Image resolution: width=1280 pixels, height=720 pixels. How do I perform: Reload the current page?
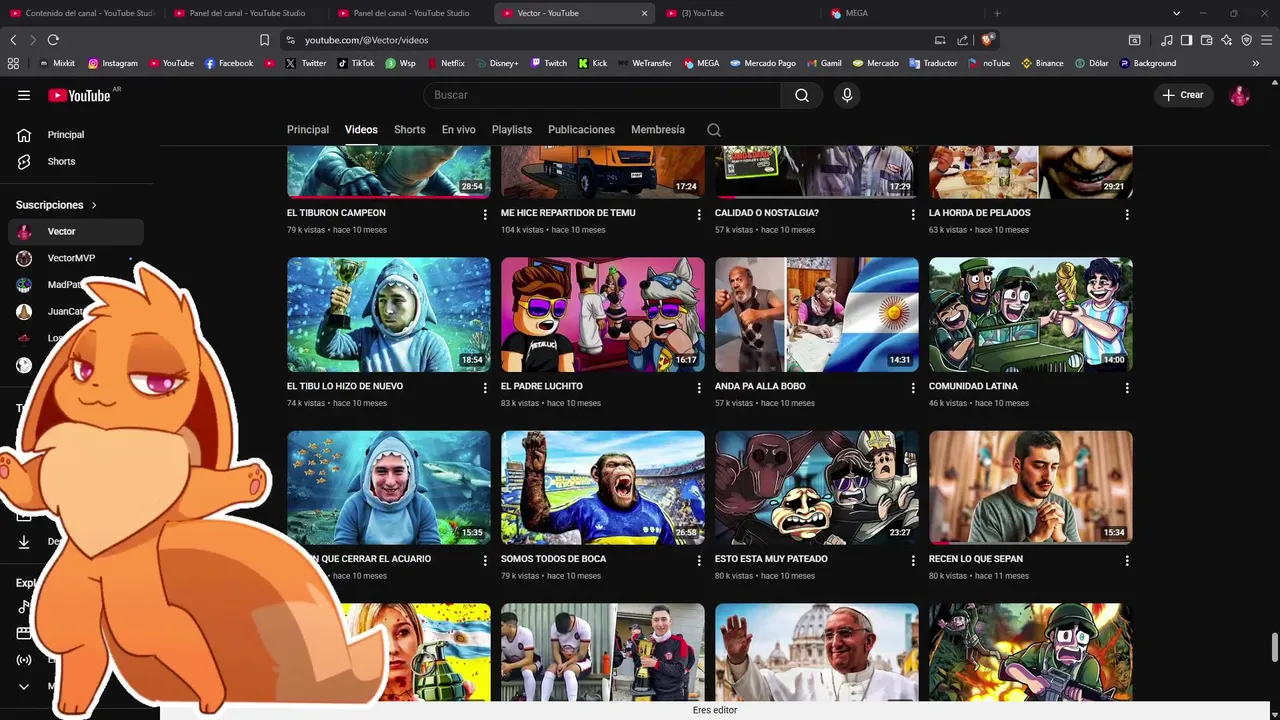click(53, 40)
